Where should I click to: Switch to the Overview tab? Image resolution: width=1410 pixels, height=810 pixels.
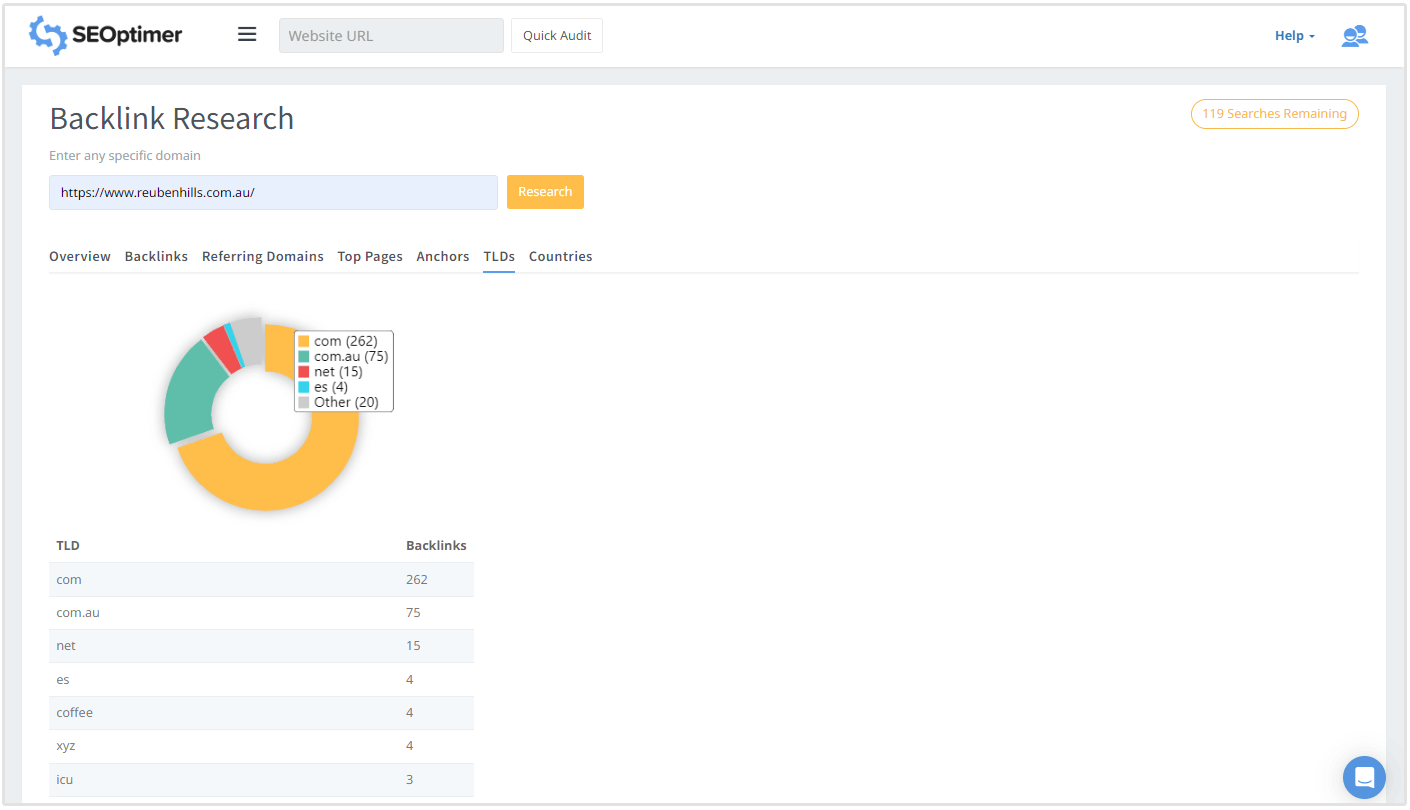(x=80, y=257)
